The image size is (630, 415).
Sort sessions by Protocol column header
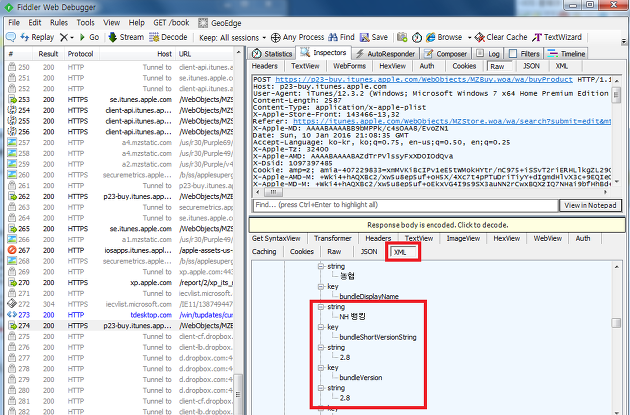point(80,54)
